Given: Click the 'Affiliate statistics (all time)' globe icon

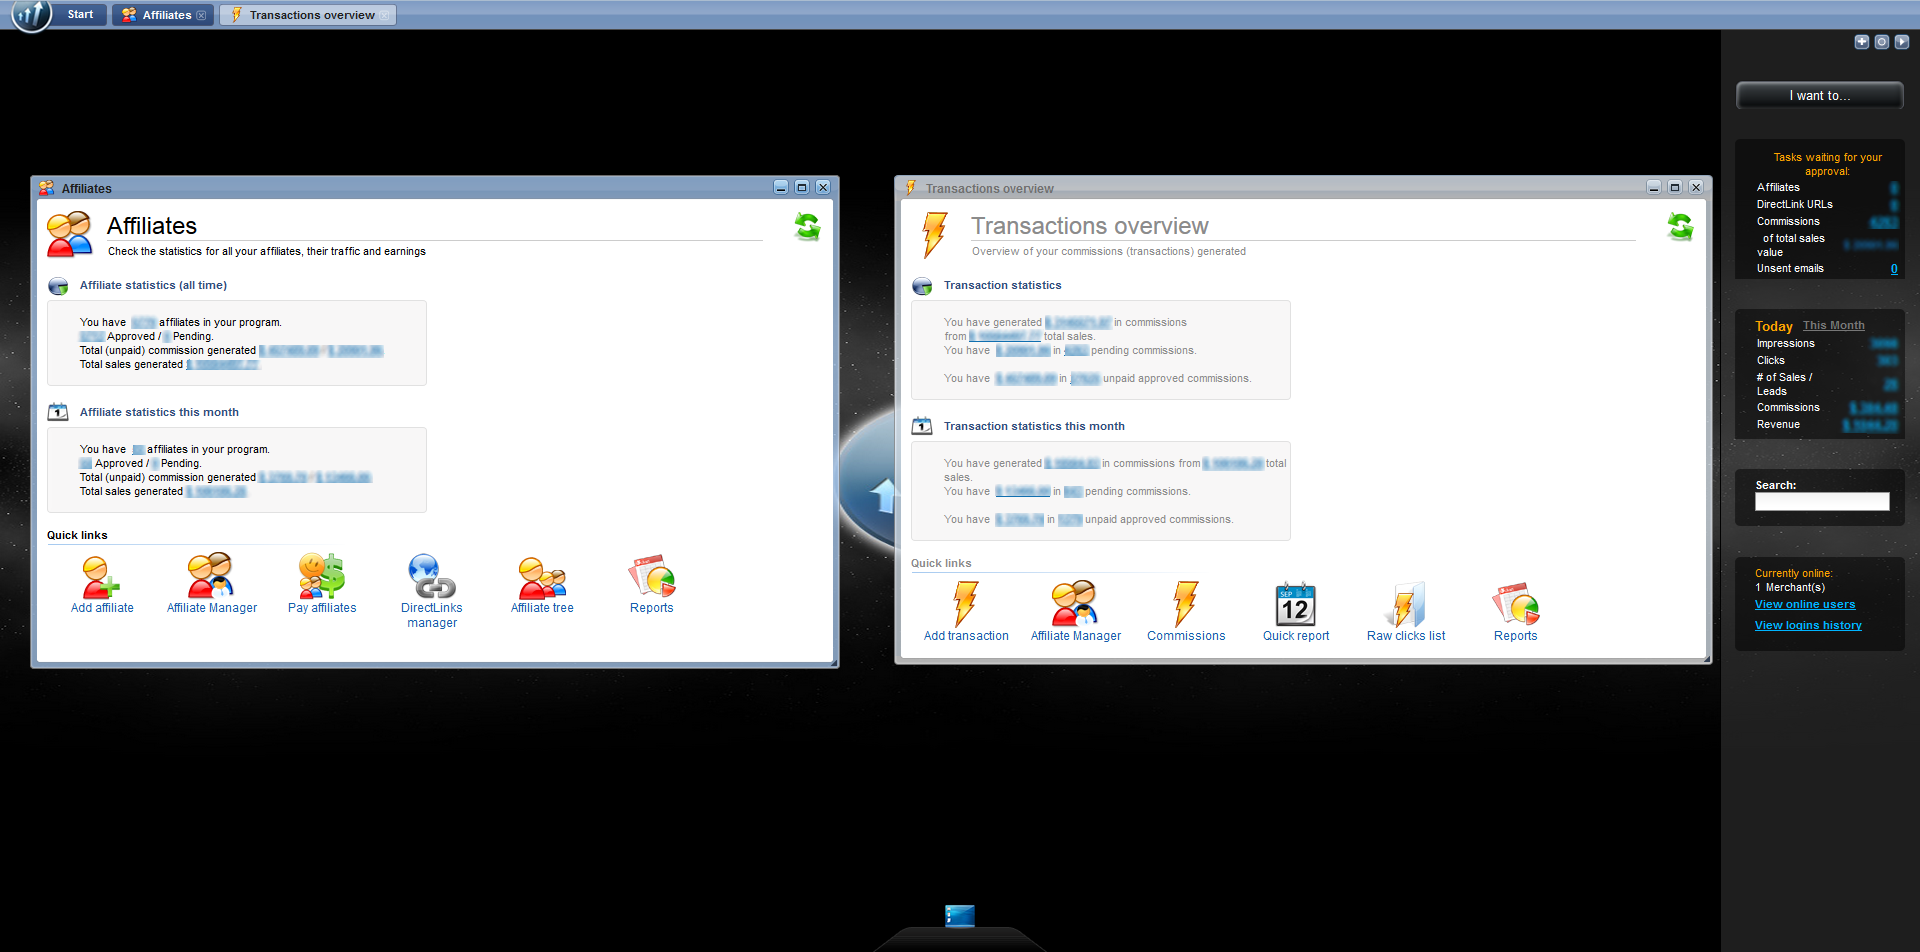Looking at the screenshot, I should pos(58,286).
